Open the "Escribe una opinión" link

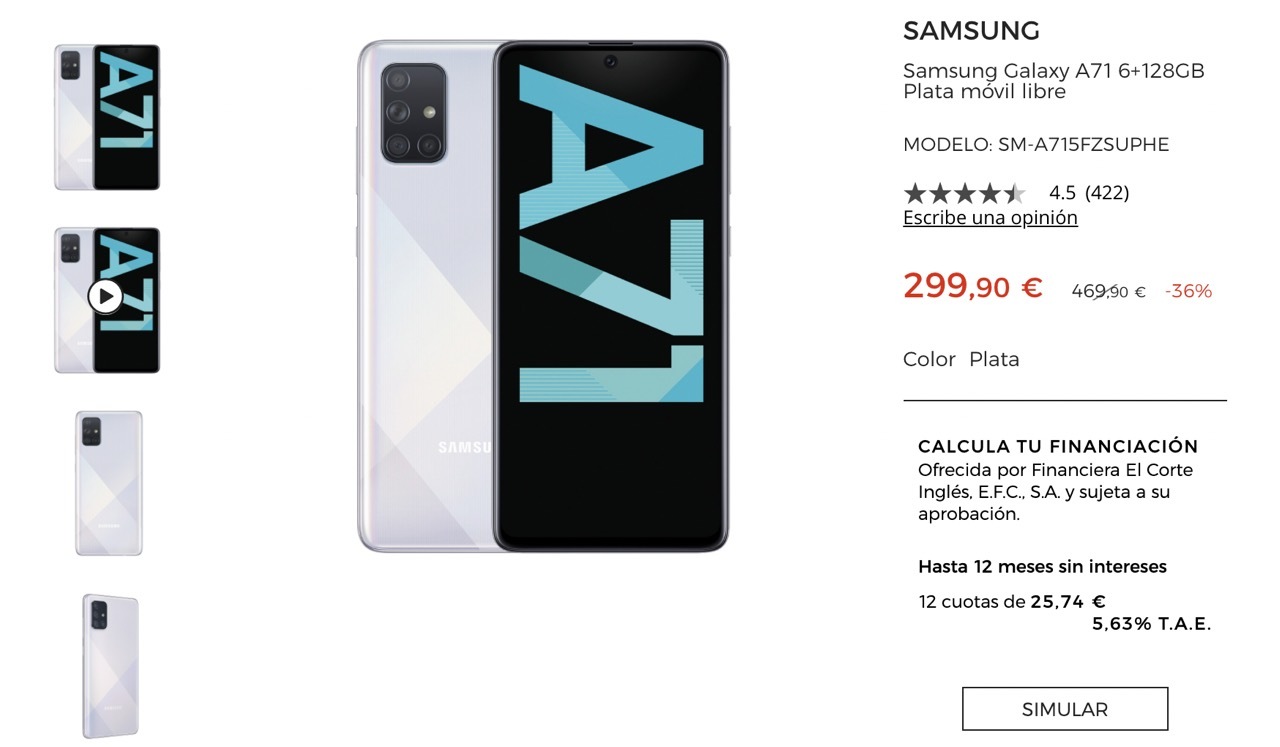click(x=990, y=218)
